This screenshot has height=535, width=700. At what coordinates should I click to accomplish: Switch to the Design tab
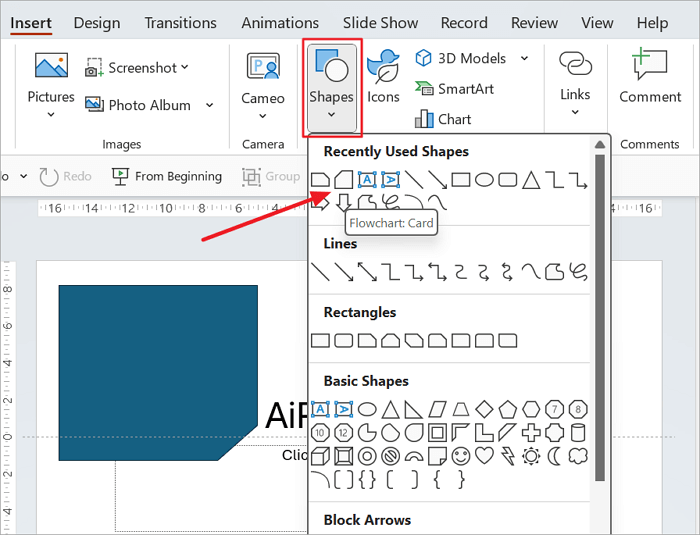(97, 23)
